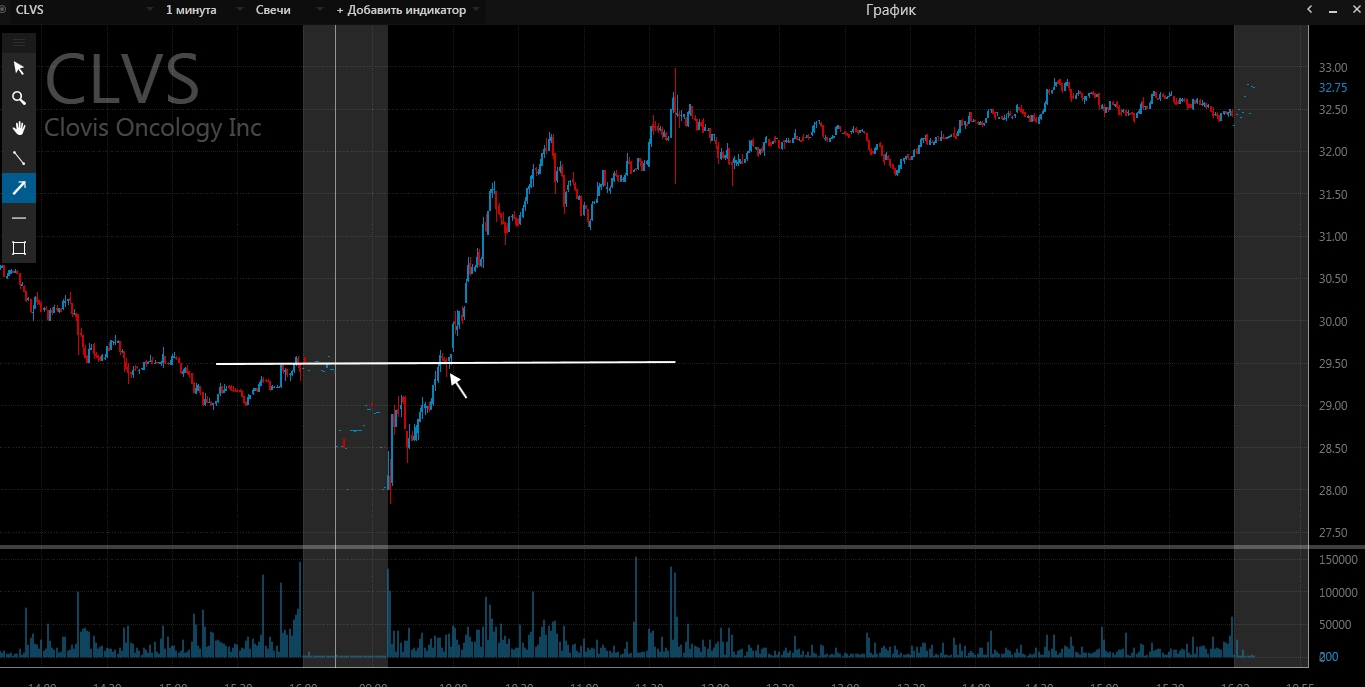Viewport: 1365px width, 687px height.
Task: Click the blue 32.75 current price label
Action: (x=1333, y=87)
